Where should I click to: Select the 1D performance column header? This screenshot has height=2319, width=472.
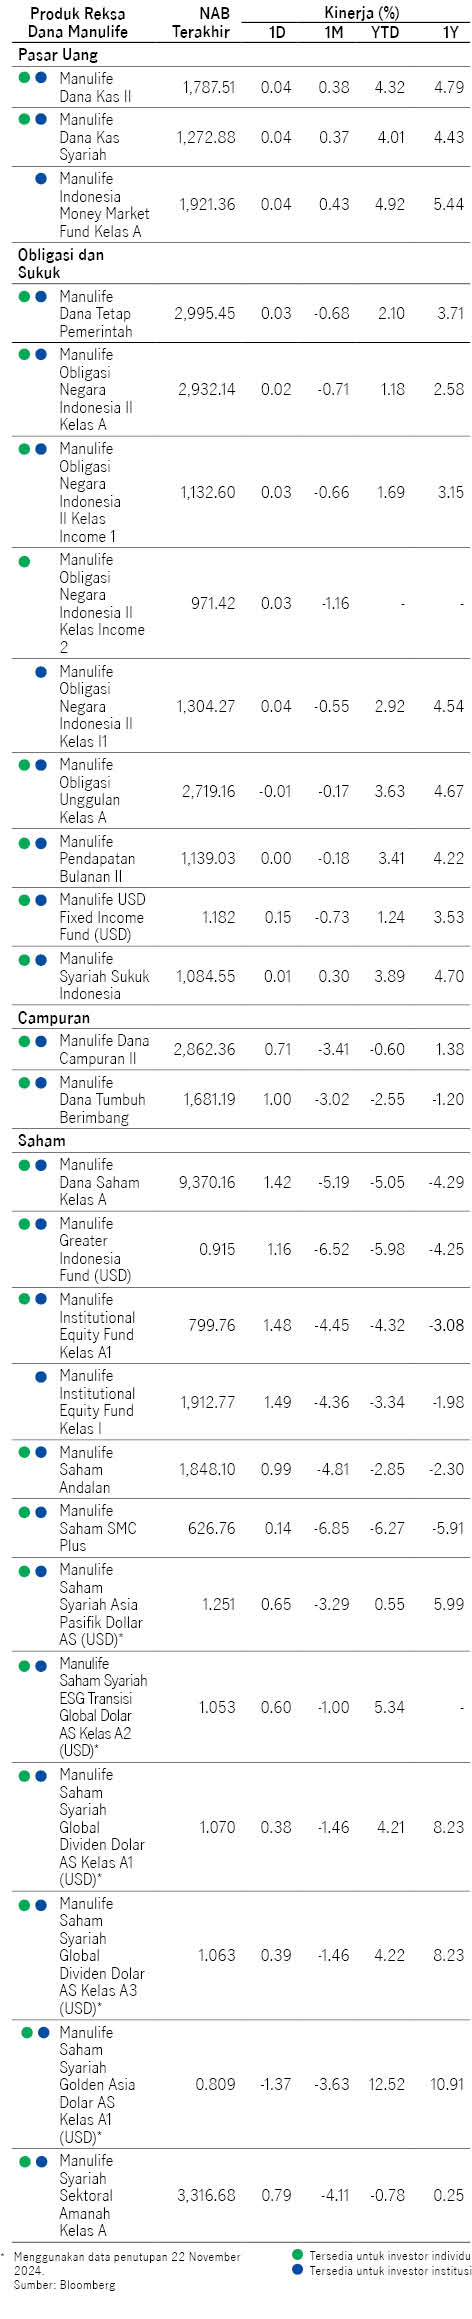pos(277,32)
